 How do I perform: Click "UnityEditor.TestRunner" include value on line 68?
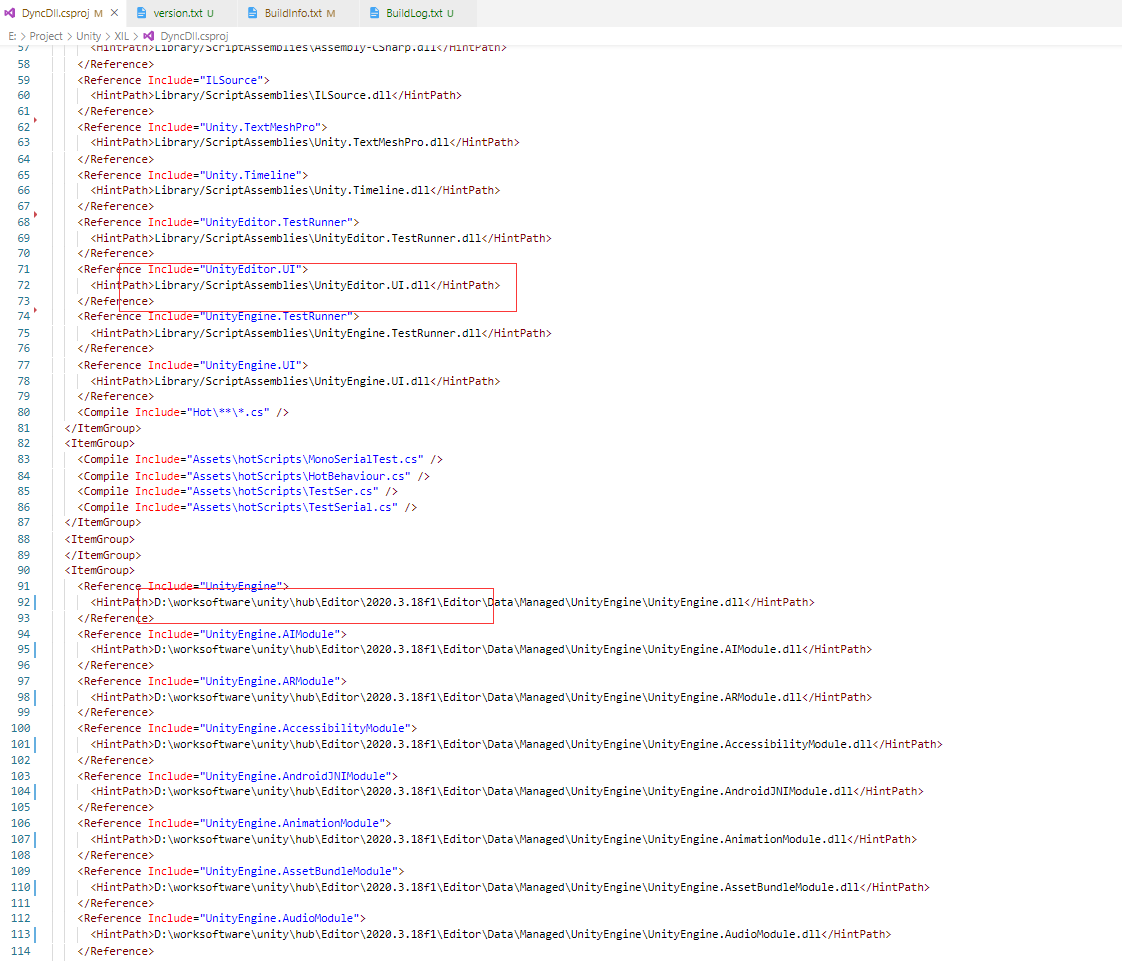(x=276, y=223)
